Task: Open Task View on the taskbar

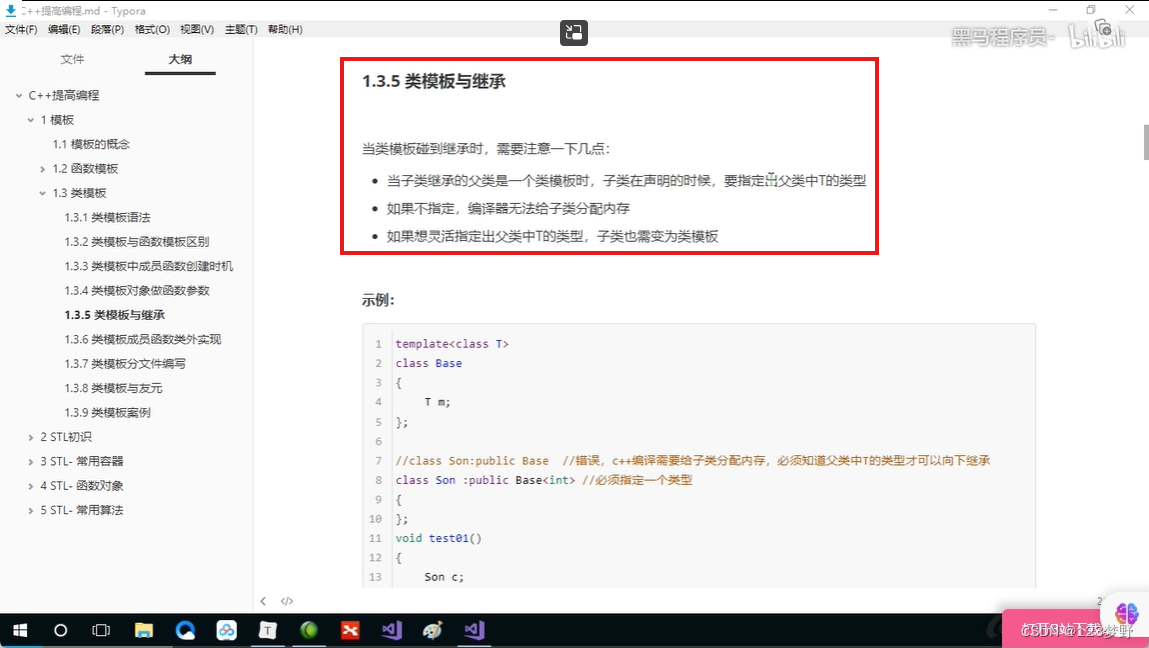Action: (x=101, y=630)
